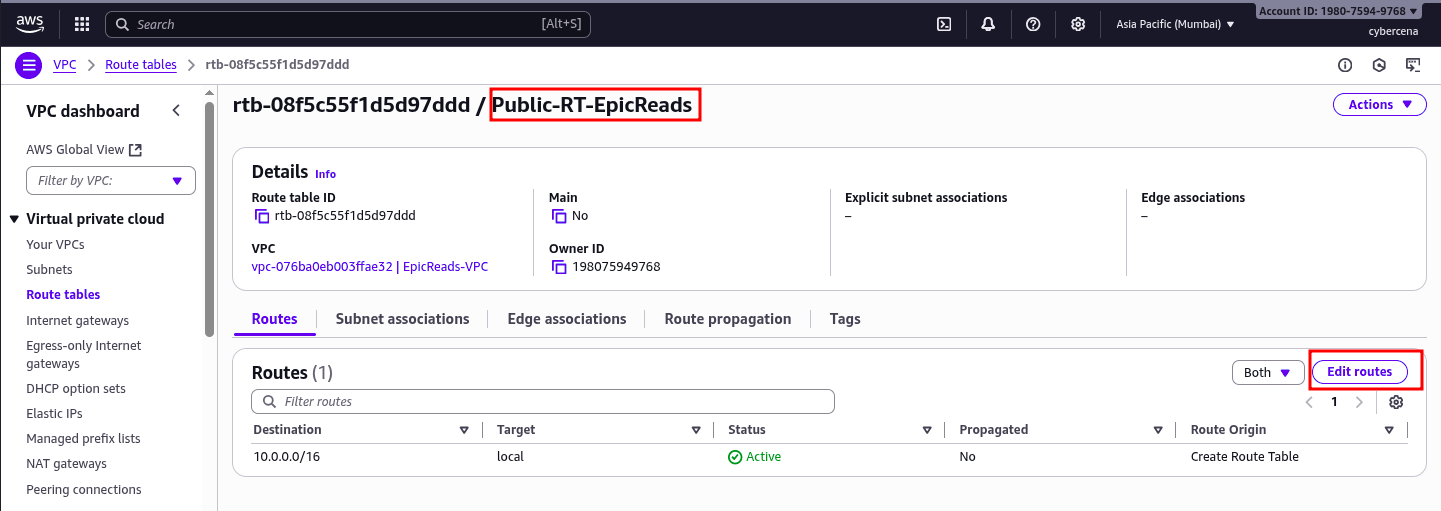The image size is (1441, 511).
Task: Select the Create Route Table origin cell
Action: [1245, 457]
